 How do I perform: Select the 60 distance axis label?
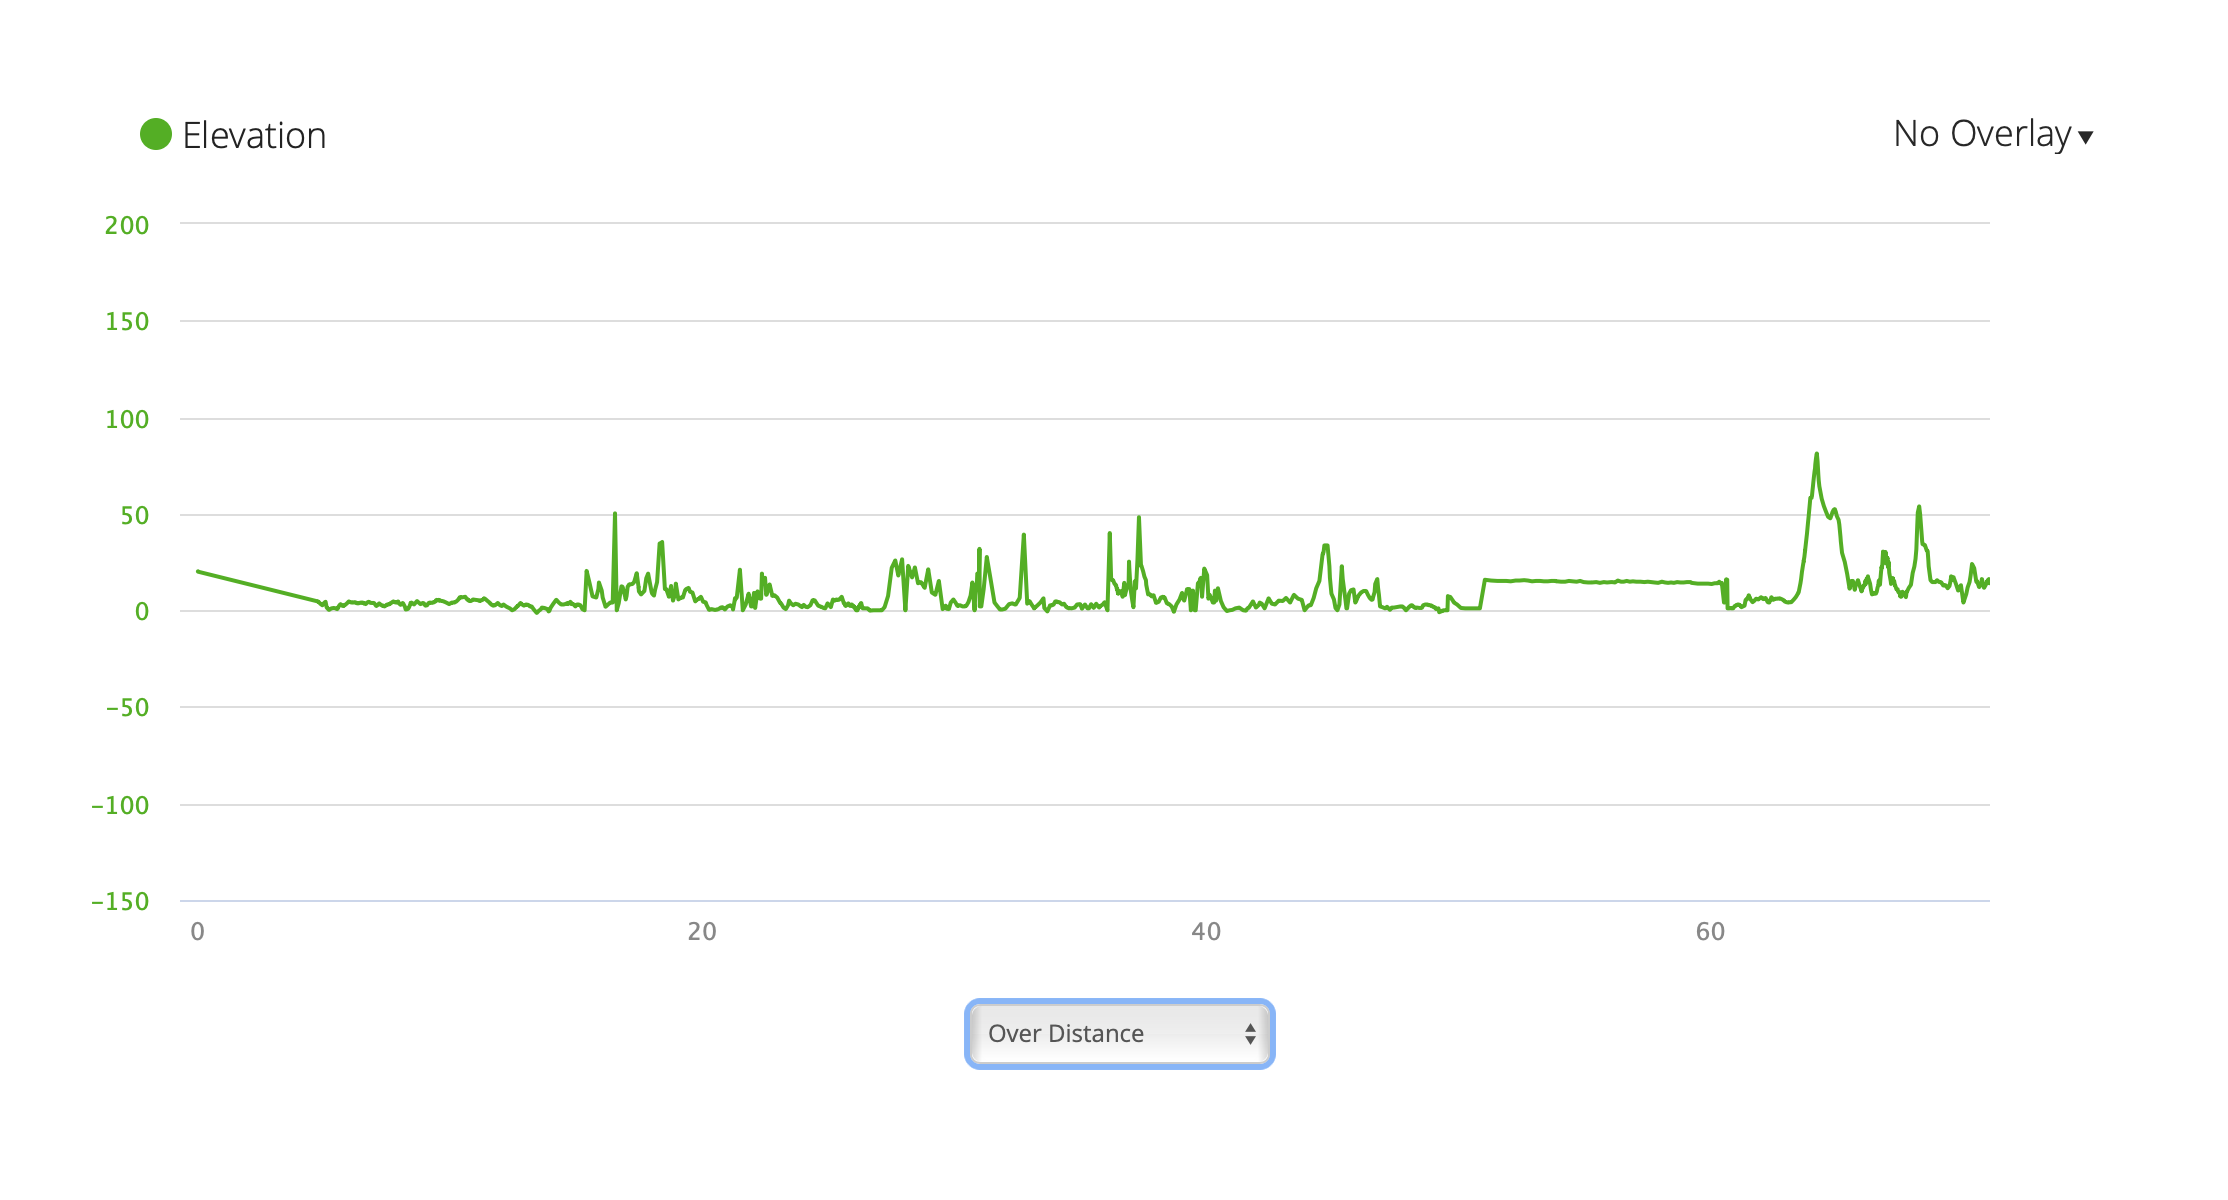(x=1710, y=932)
